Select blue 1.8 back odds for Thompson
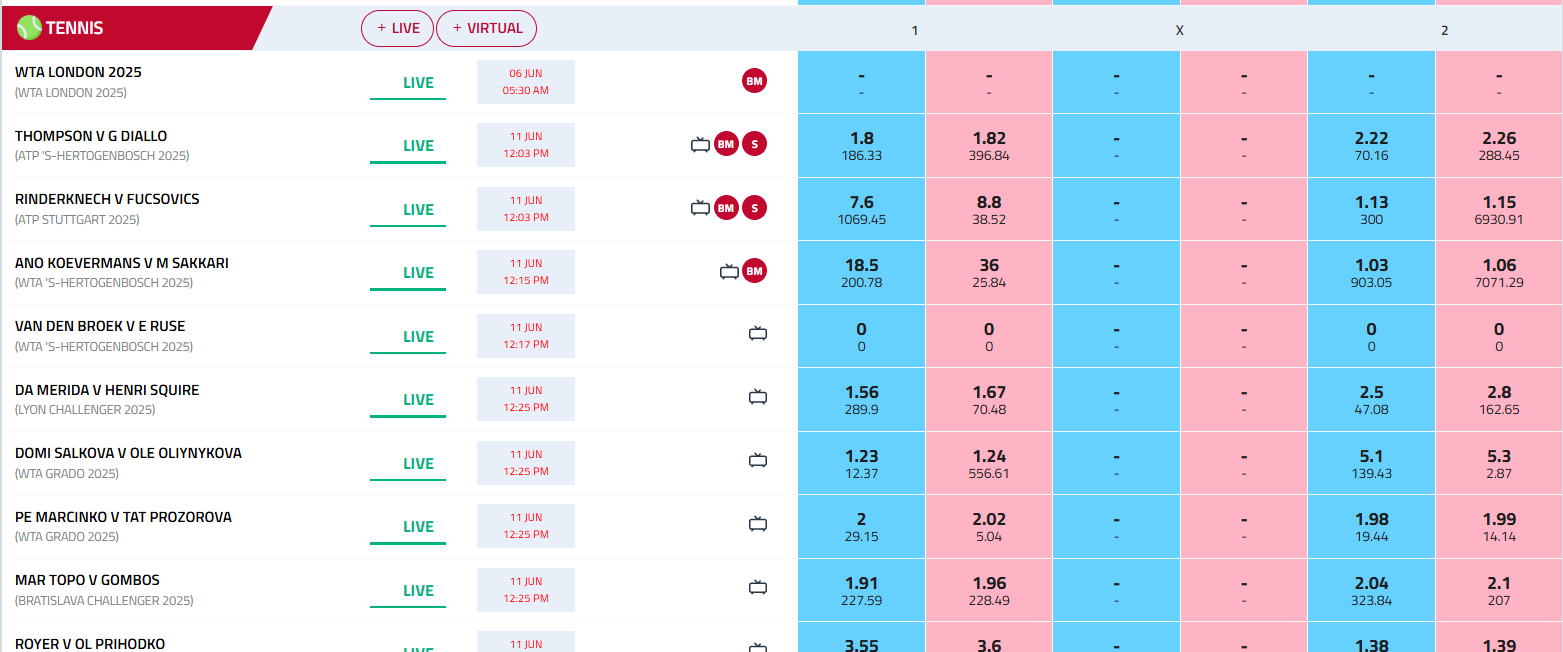 point(861,146)
